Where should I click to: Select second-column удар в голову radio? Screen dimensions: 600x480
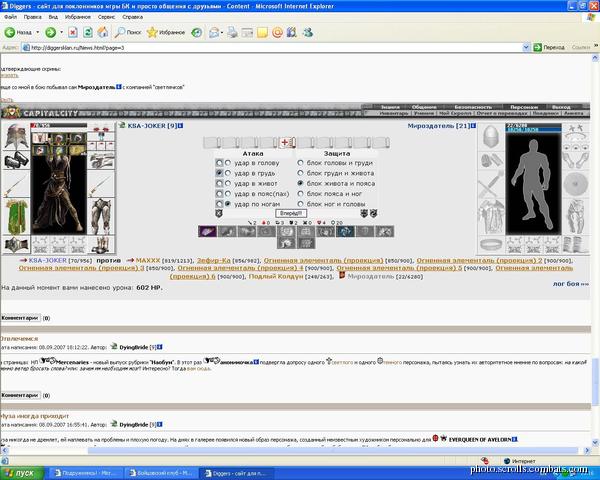pos(228,163)
